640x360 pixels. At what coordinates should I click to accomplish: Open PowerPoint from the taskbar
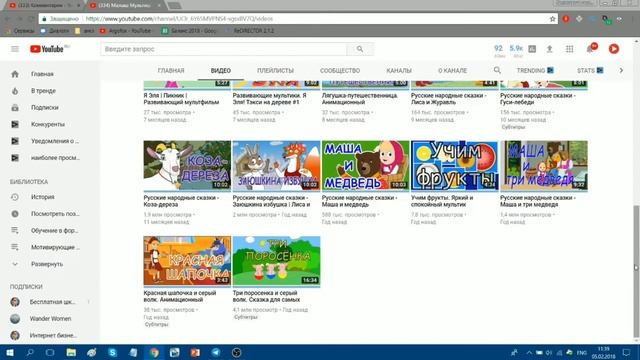(195, 352)
